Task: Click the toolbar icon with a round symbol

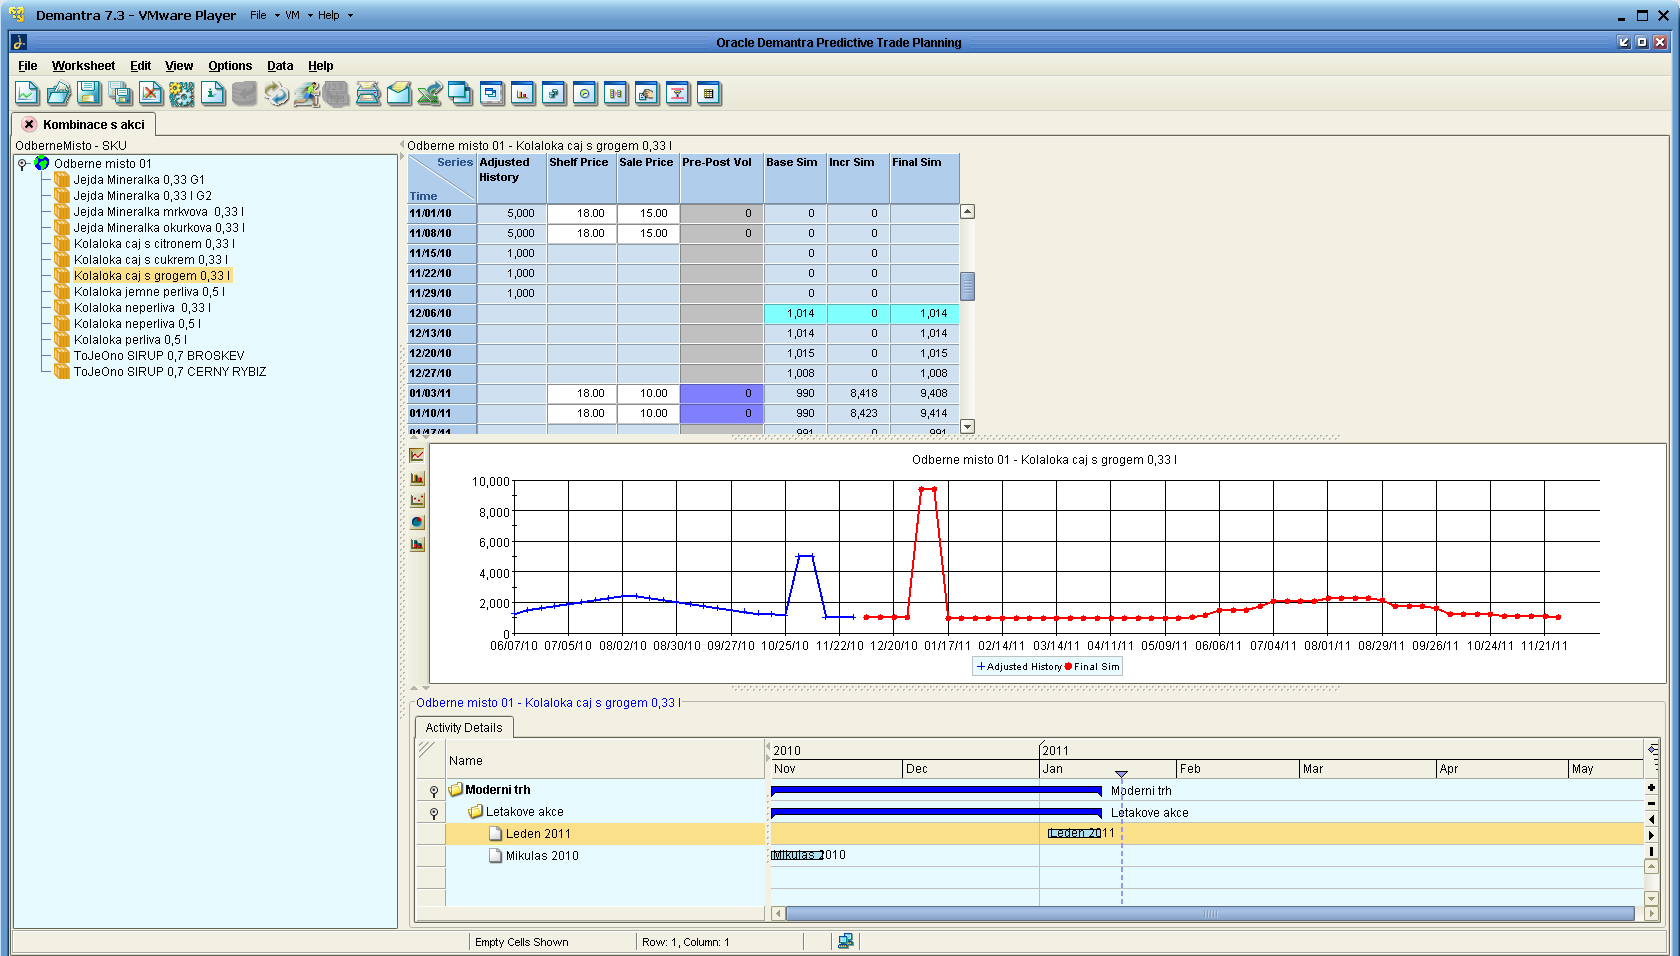Action: coord(585,94)
